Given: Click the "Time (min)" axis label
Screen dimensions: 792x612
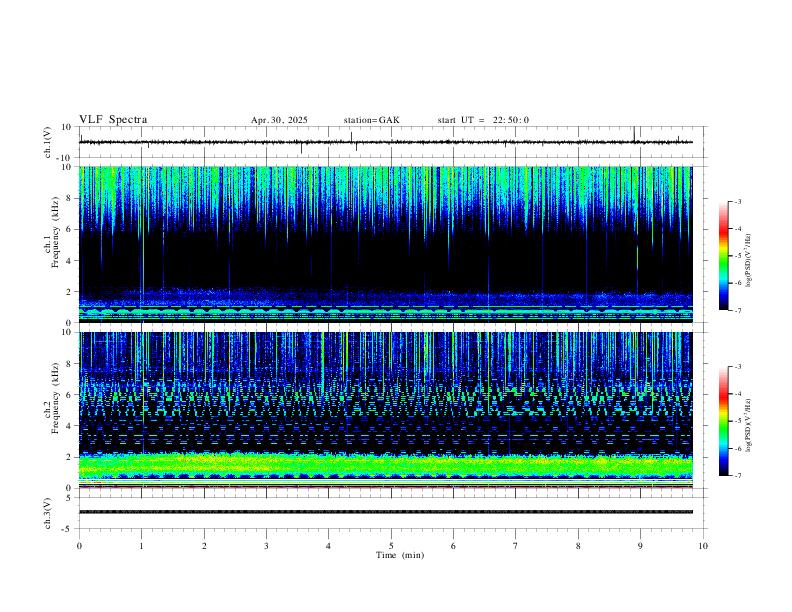Looking at the screenshot, I should click(x=400, y=555).
